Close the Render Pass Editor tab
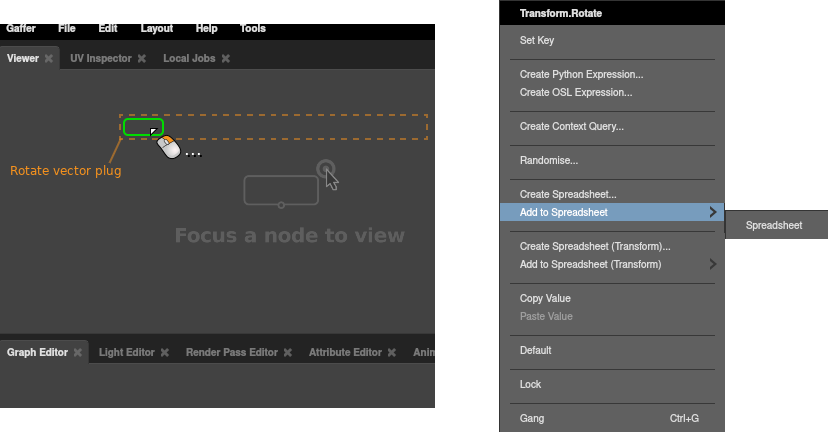Screen dimensions: 828x432 287,353
